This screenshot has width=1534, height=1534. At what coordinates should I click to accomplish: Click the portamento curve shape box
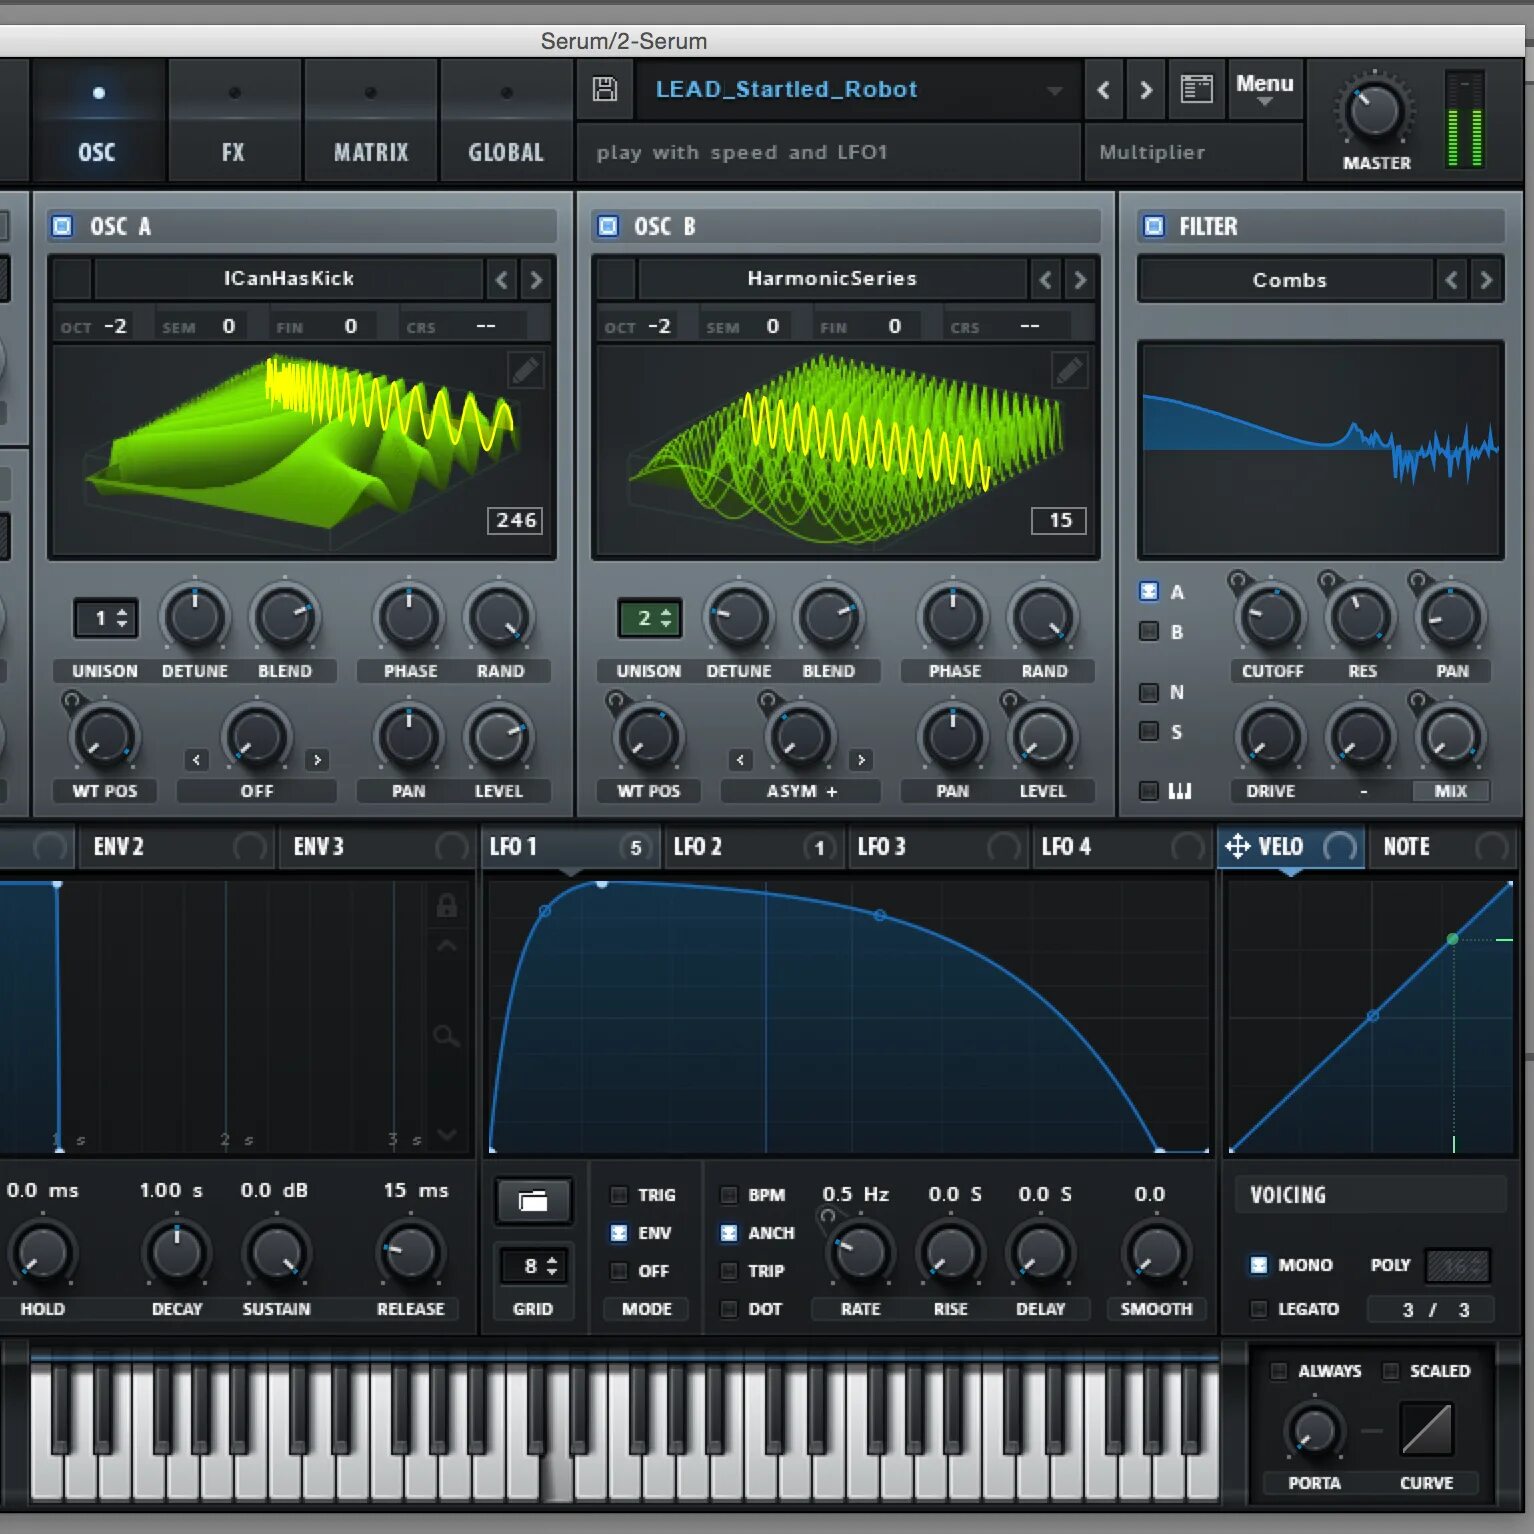[1427, 1428]
